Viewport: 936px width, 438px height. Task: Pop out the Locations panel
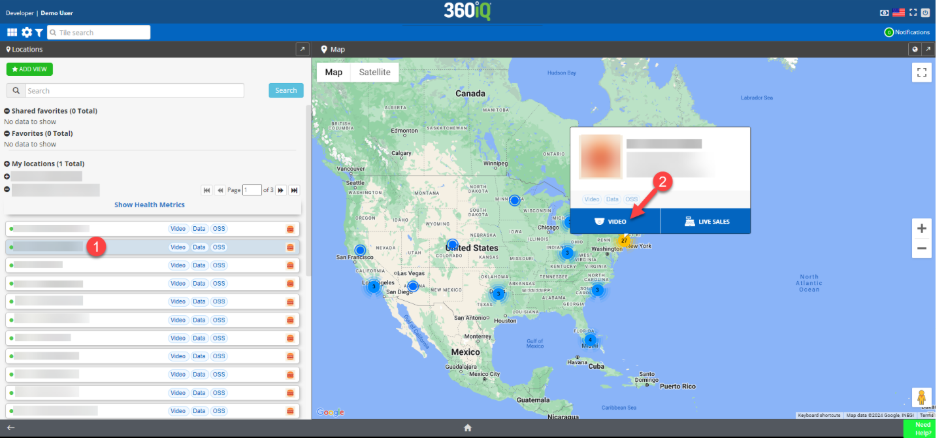301,49
